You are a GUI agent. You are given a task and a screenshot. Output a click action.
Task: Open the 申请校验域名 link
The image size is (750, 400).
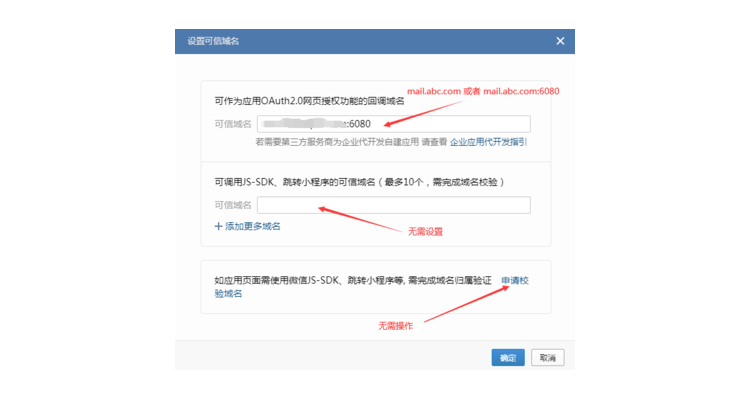click(515, 281)
